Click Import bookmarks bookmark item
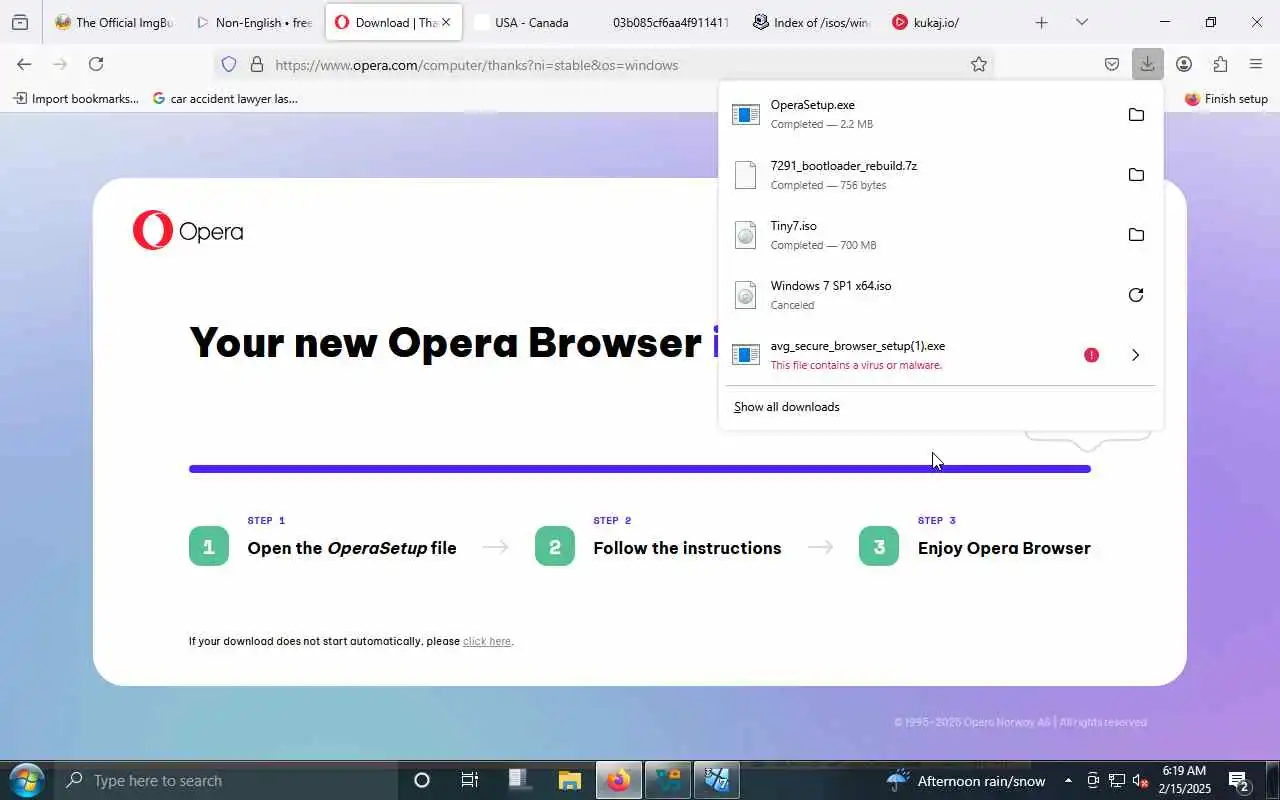This screenshot has width=1280, height=800. tap(76, 99)
